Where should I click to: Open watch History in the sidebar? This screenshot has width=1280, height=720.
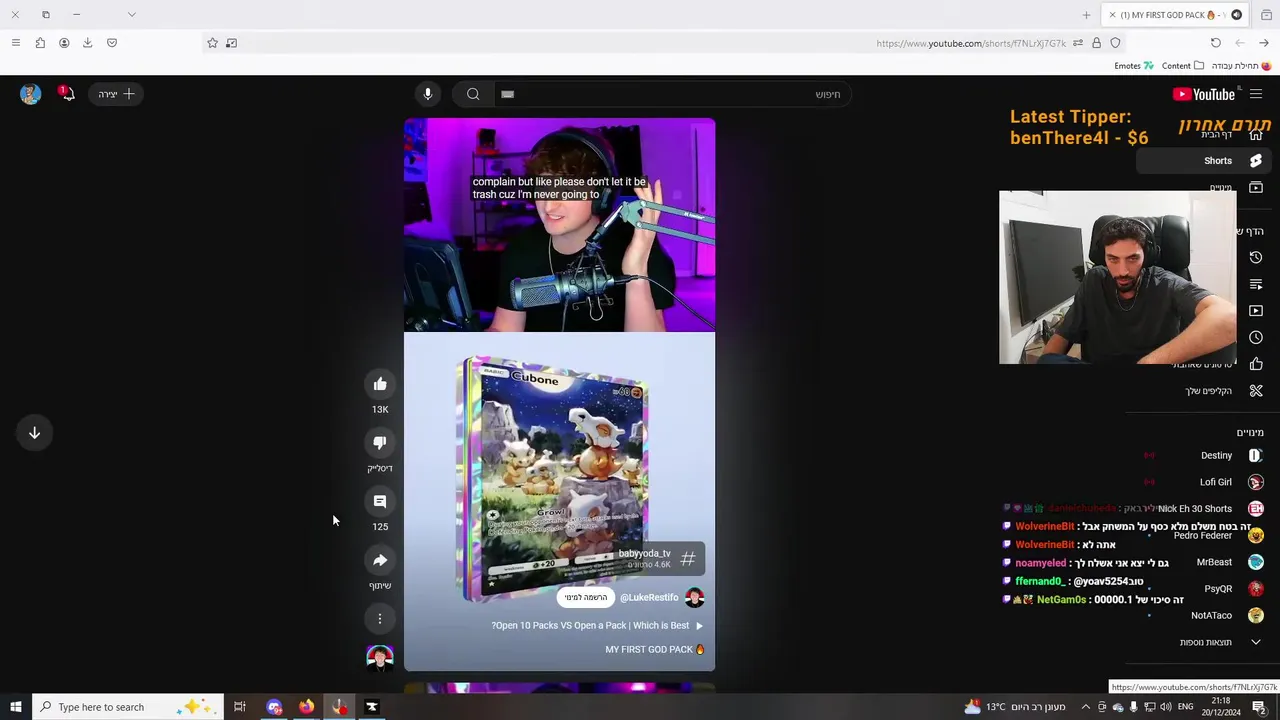point(1256,257)
